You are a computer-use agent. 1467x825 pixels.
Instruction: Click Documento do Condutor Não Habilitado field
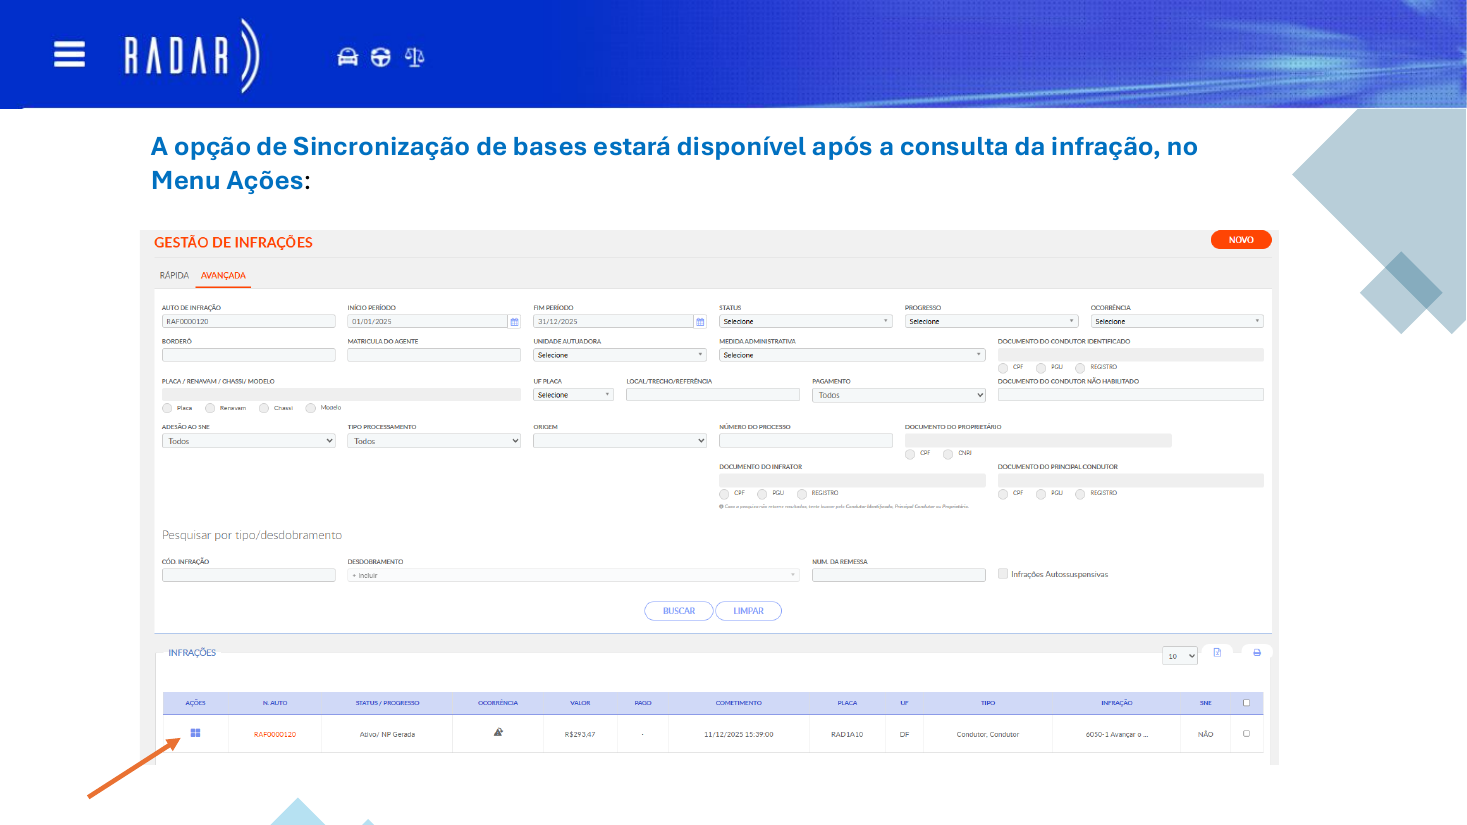coord(1131,395)
